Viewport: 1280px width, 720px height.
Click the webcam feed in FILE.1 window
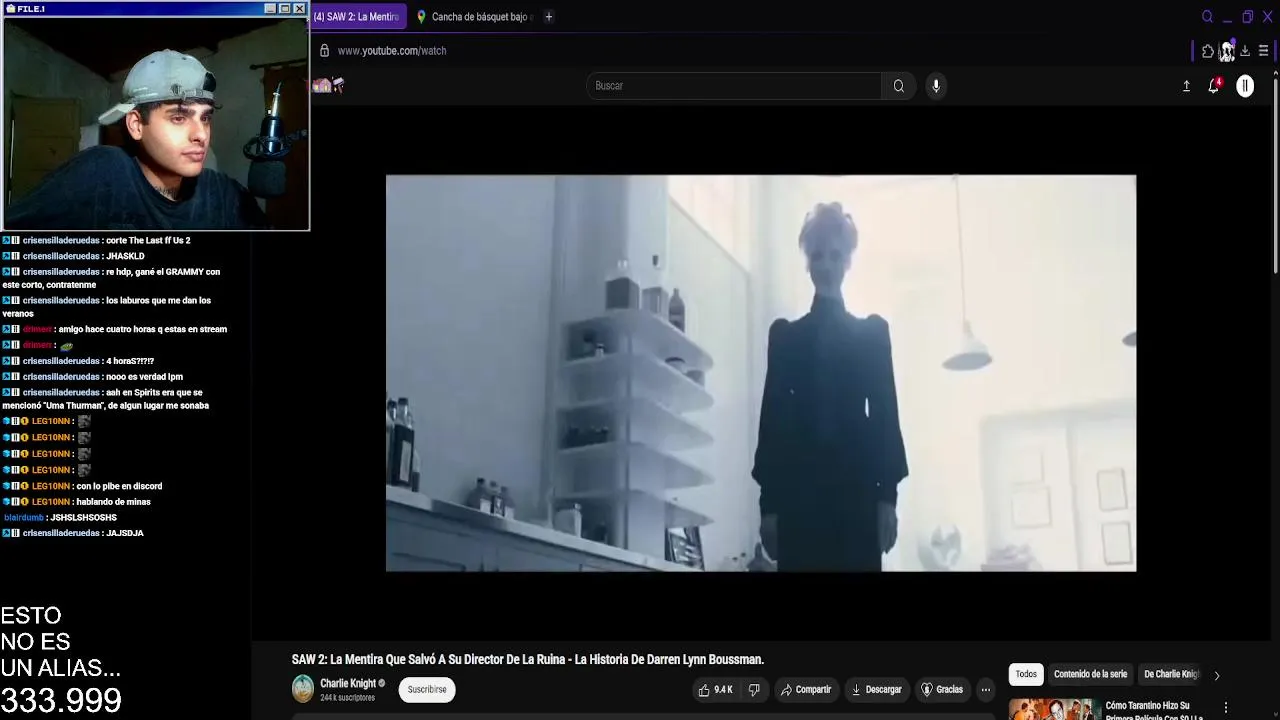coord(155,123)
